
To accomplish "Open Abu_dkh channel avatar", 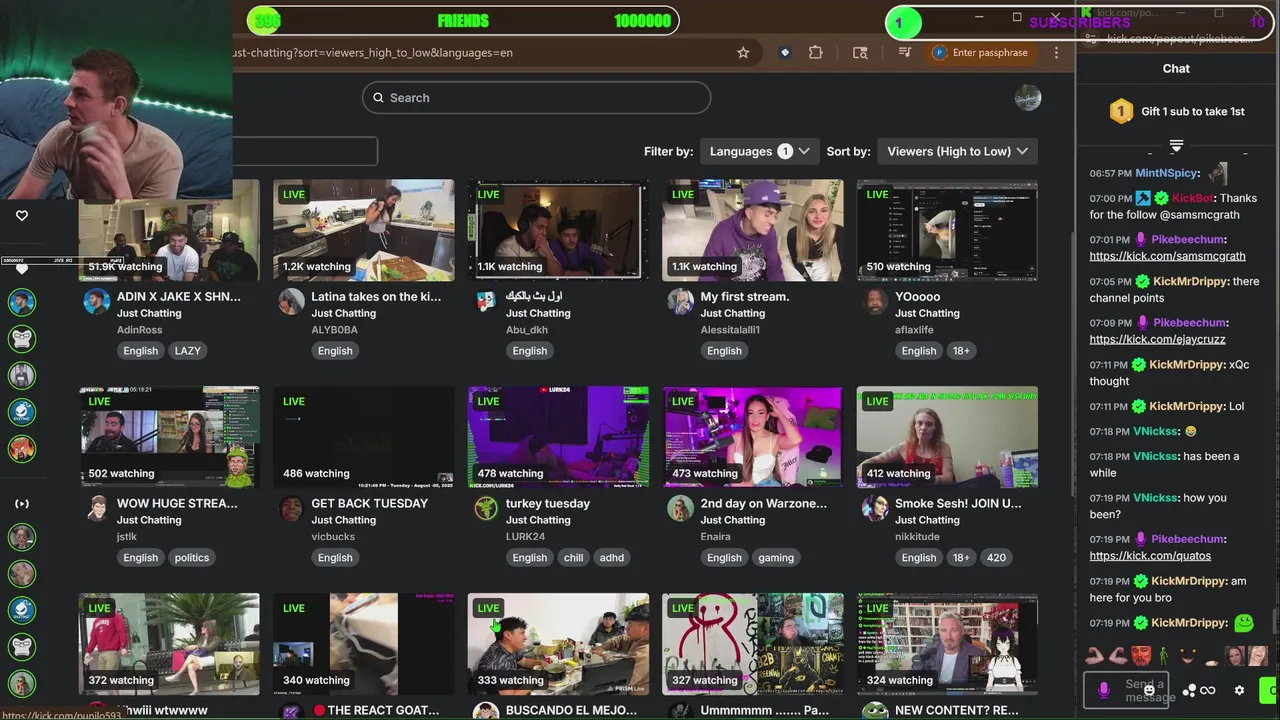I will [x=486, y=301].
